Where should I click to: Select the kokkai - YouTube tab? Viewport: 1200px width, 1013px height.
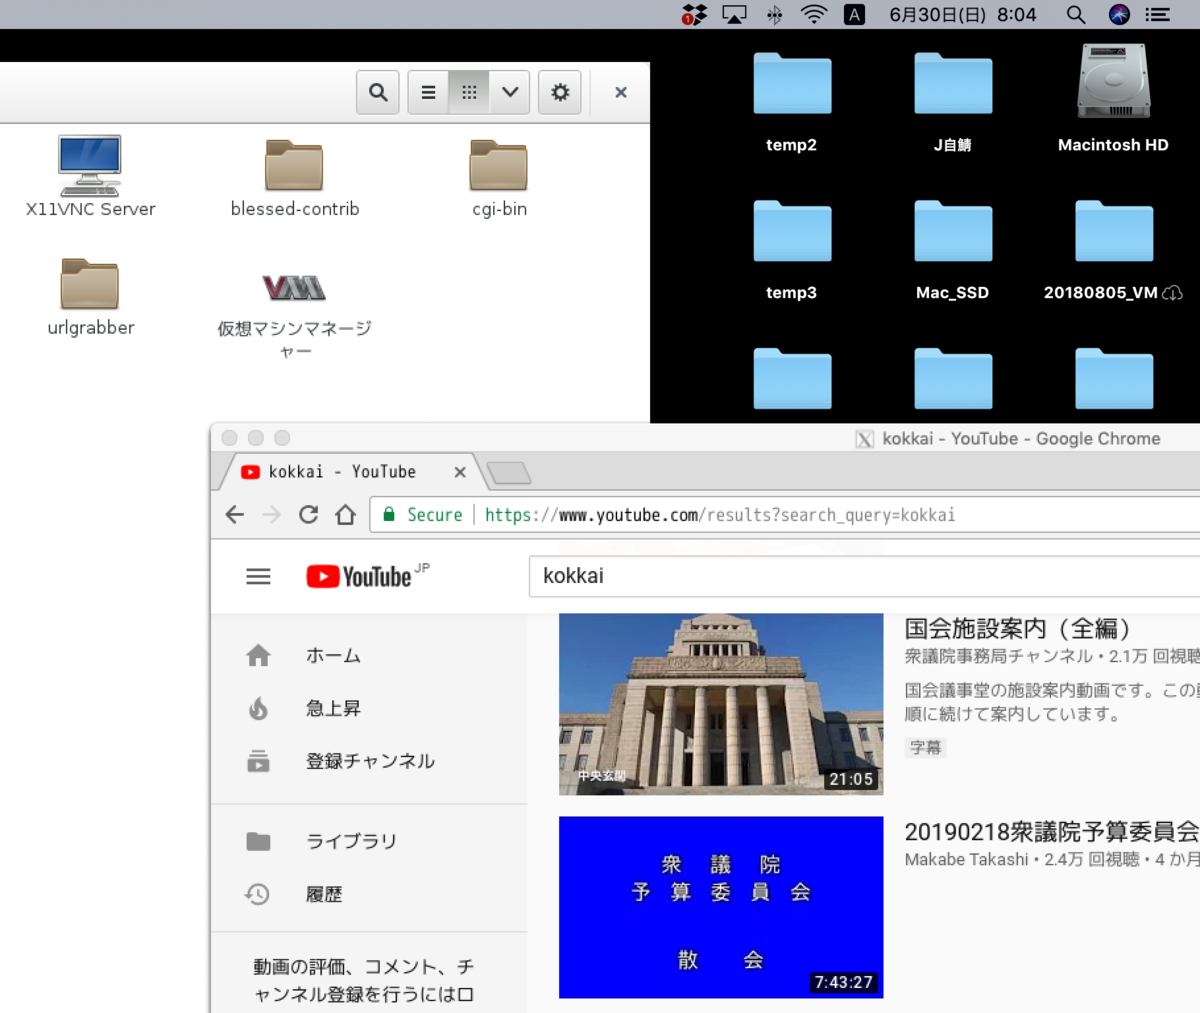coord(330,471)
